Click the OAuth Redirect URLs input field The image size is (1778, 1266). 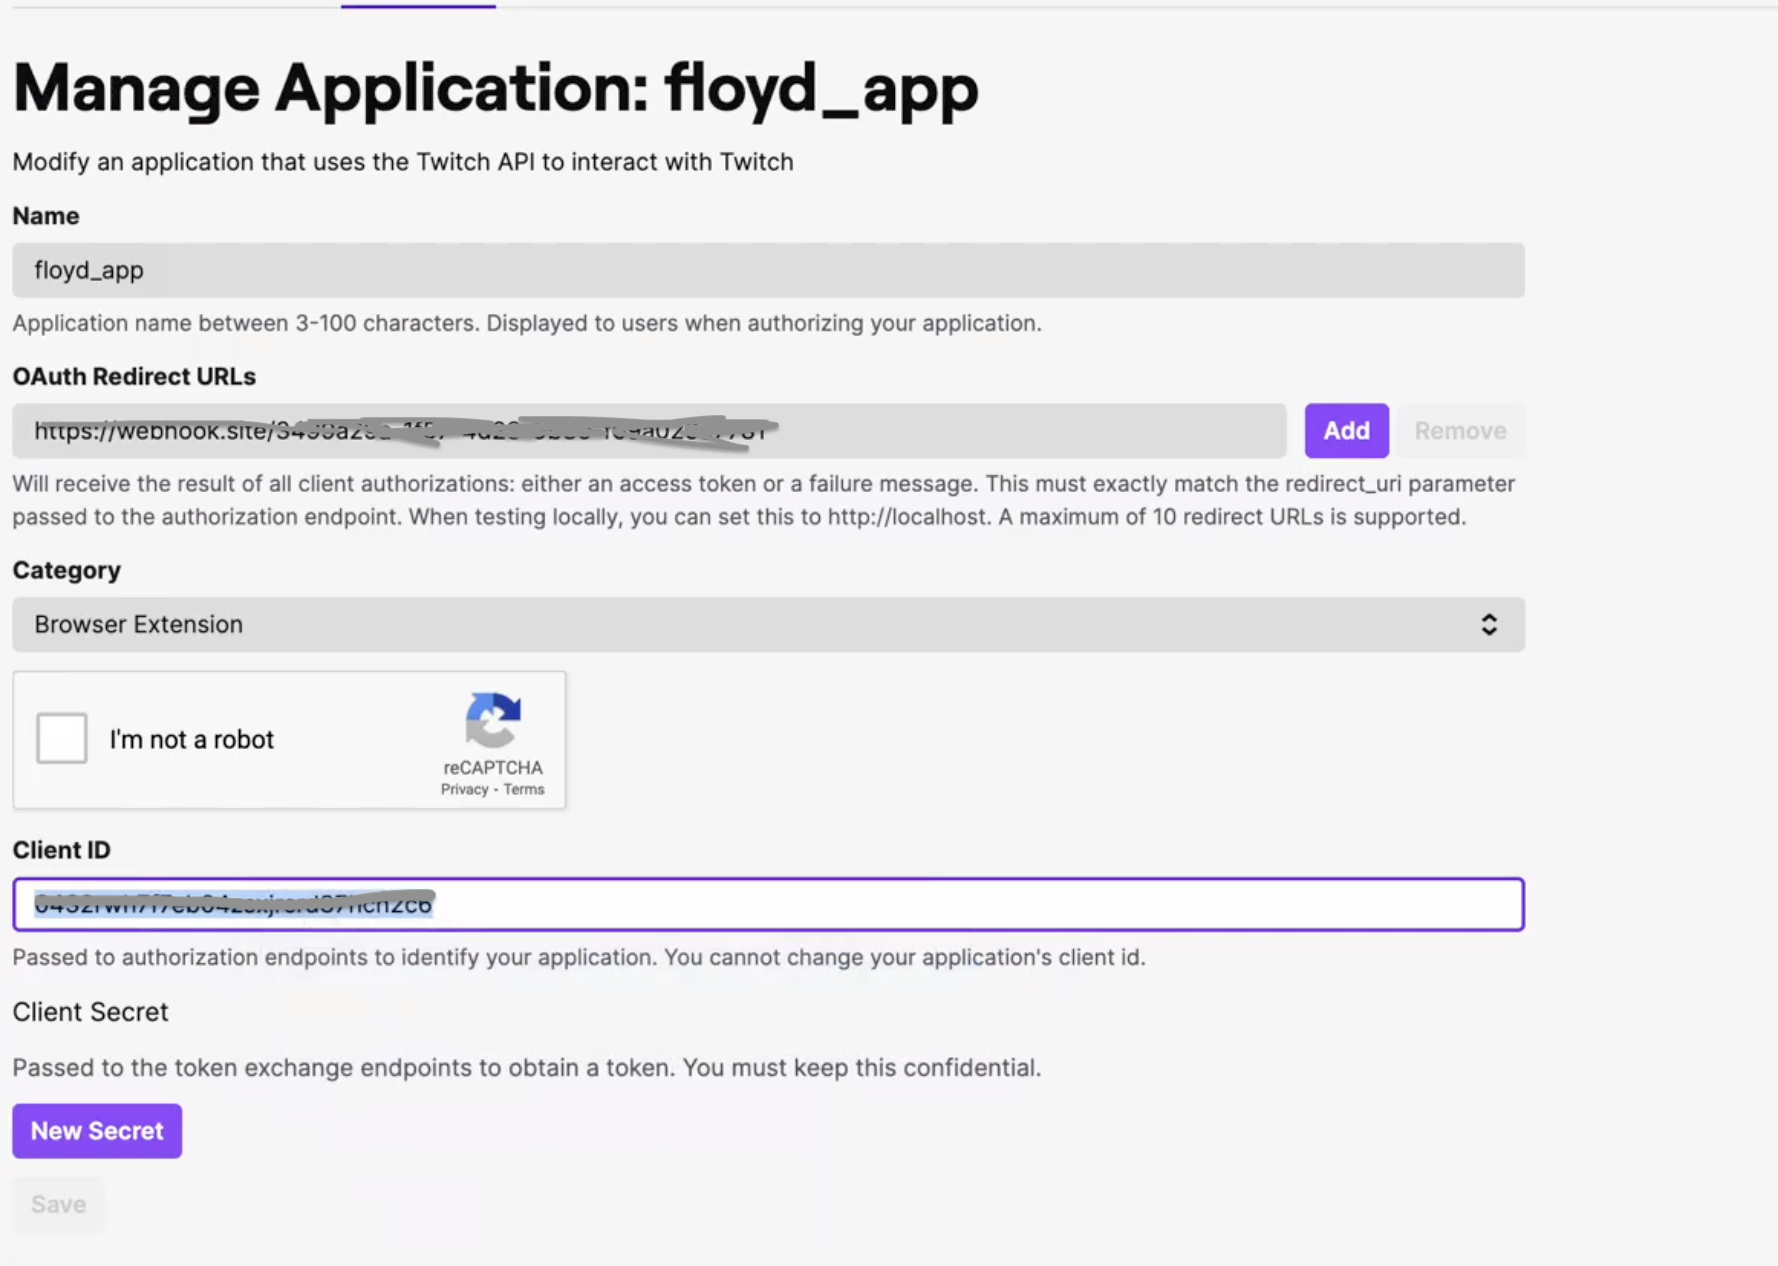(649, 431)
